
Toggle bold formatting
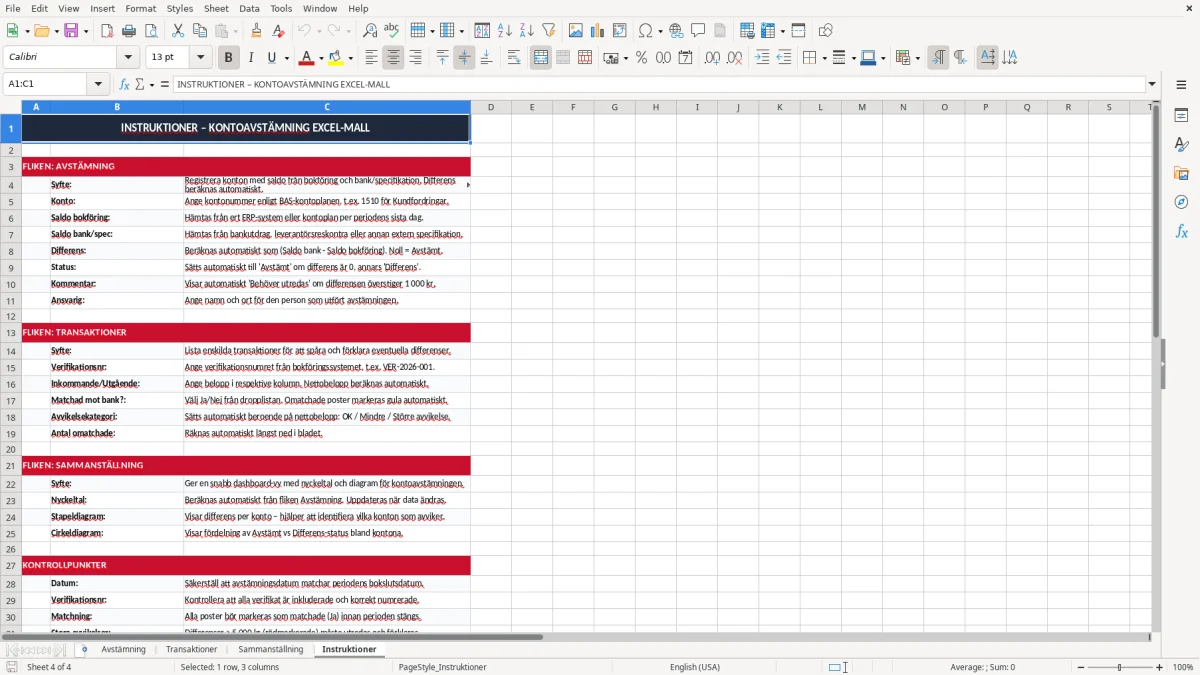pyautogui.click(x=228, y=58)
